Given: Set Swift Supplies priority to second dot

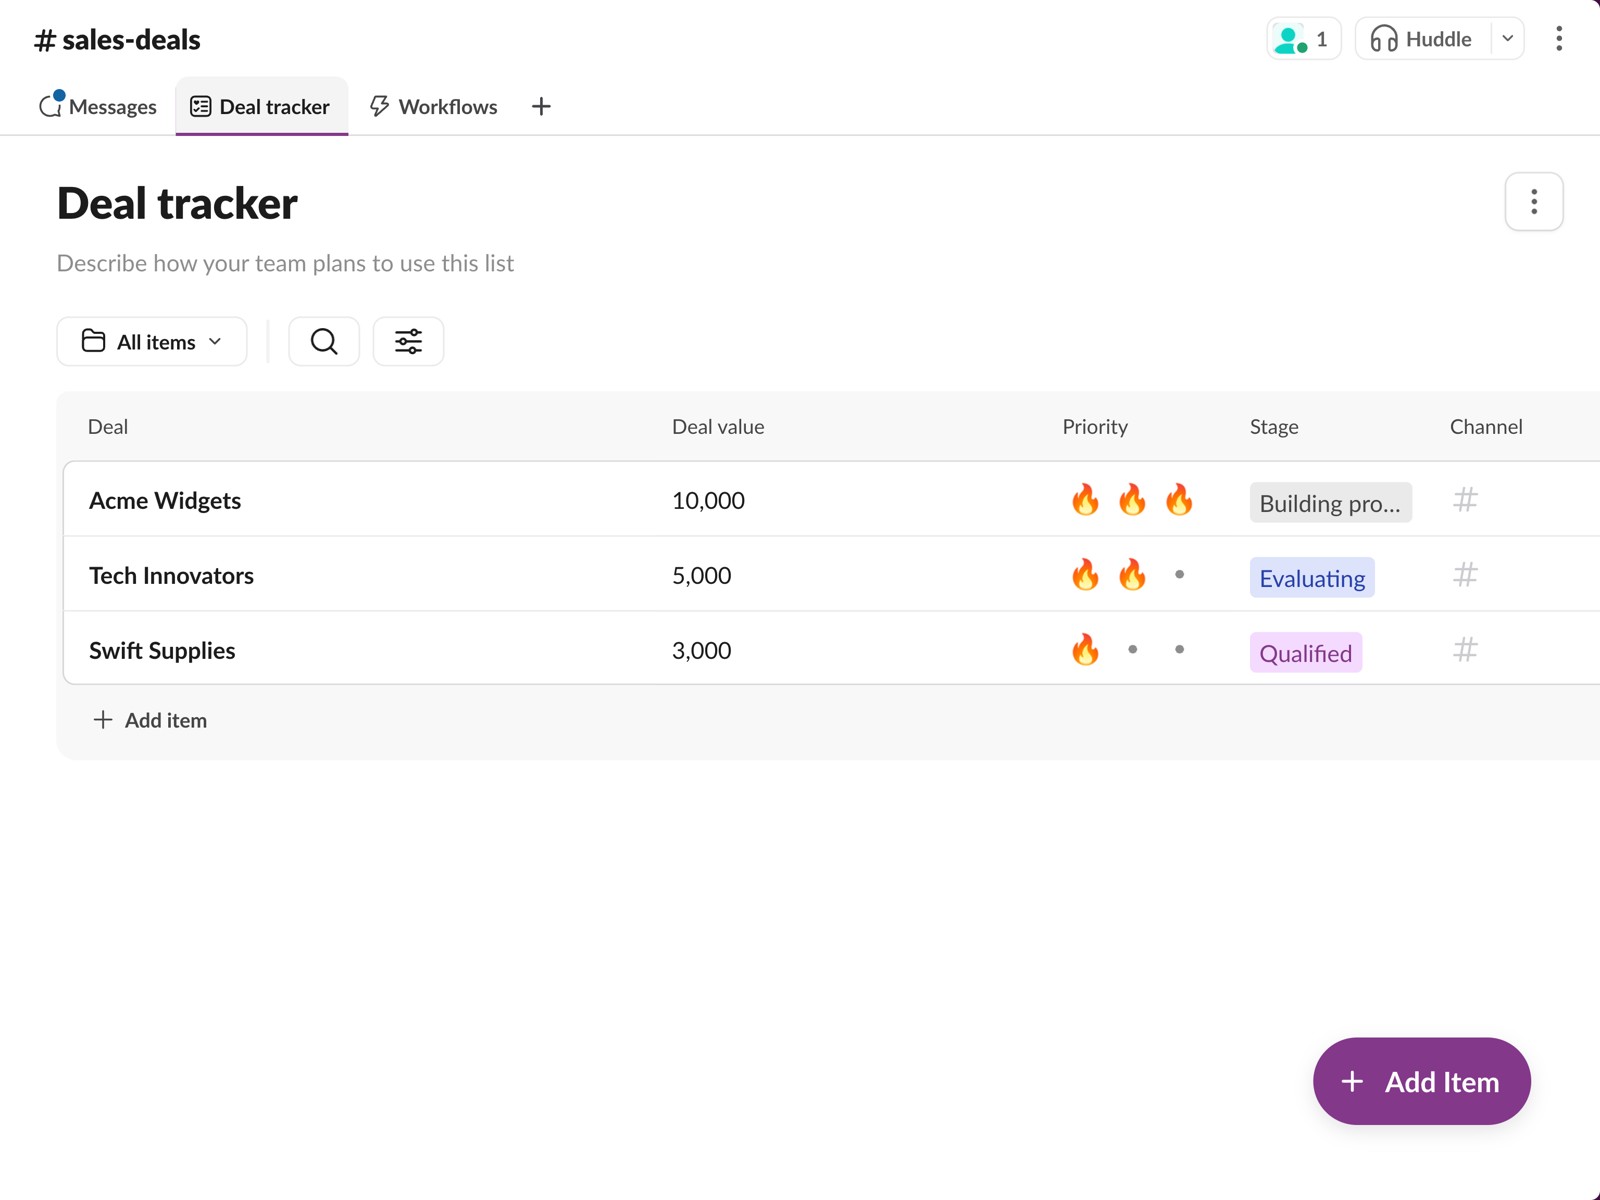Looking at the screenshot, I should pos(1132,649).
